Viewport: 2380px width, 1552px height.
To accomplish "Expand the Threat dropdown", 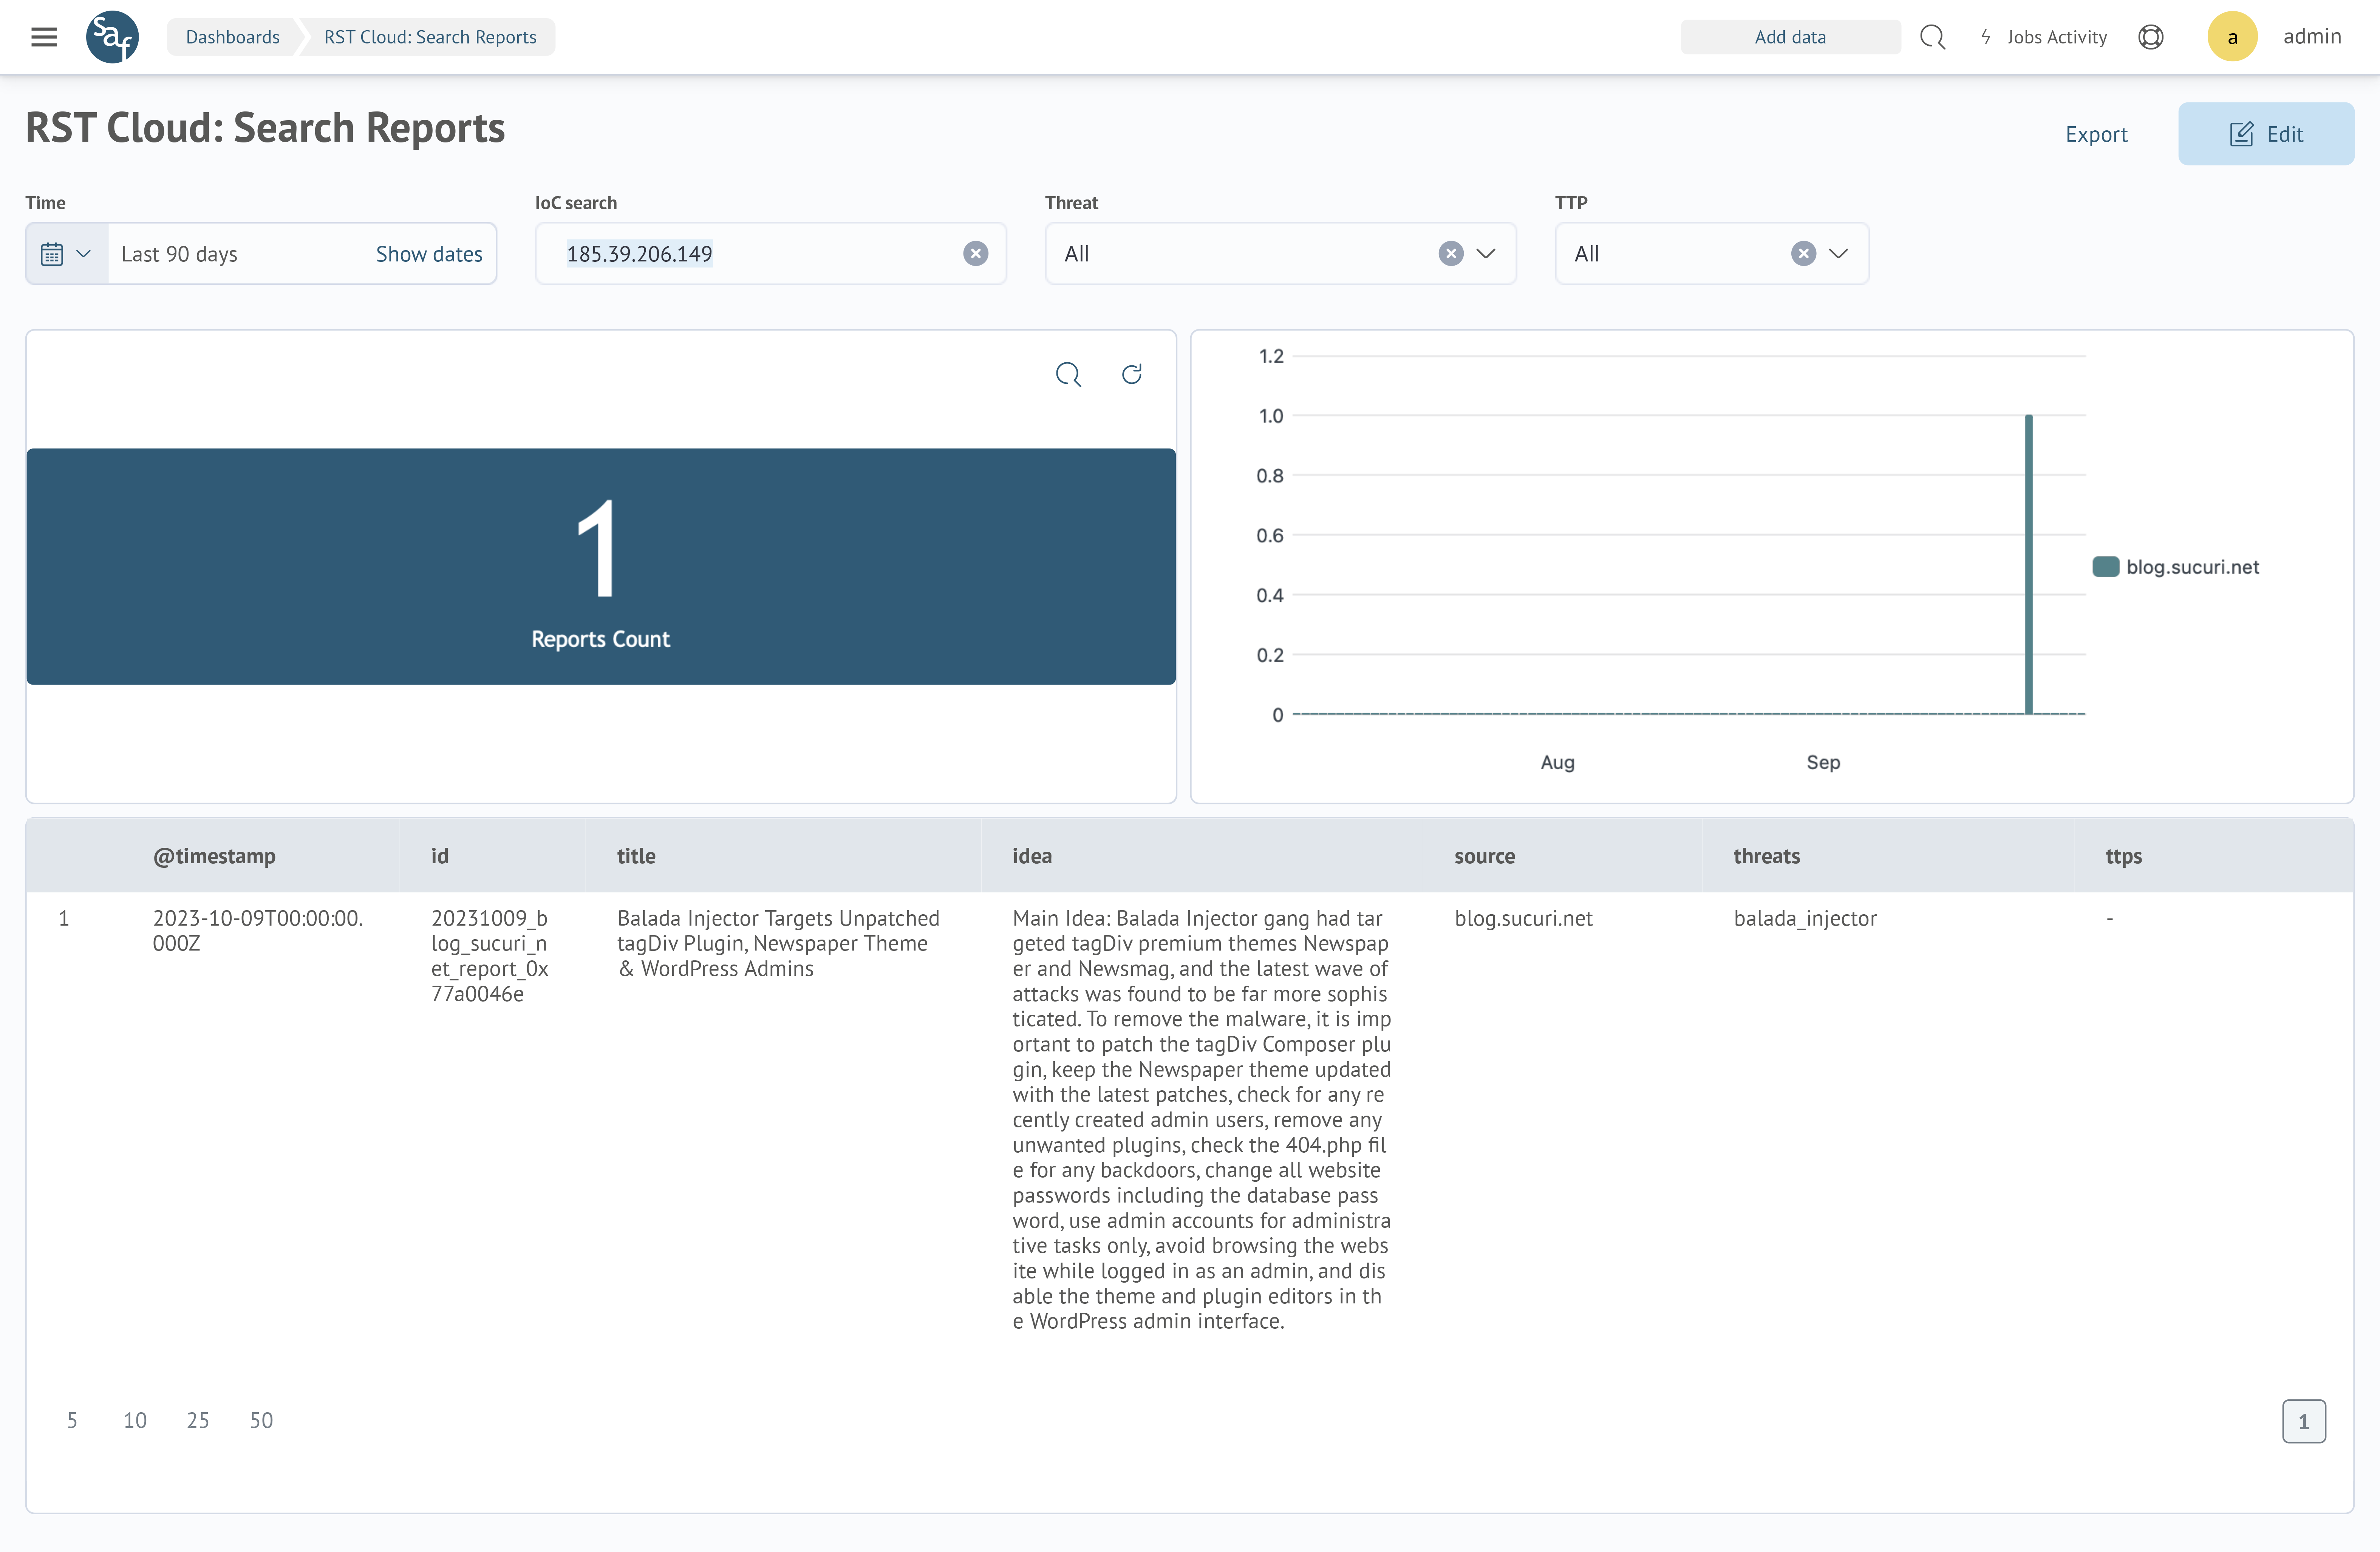I will 1486,254.
